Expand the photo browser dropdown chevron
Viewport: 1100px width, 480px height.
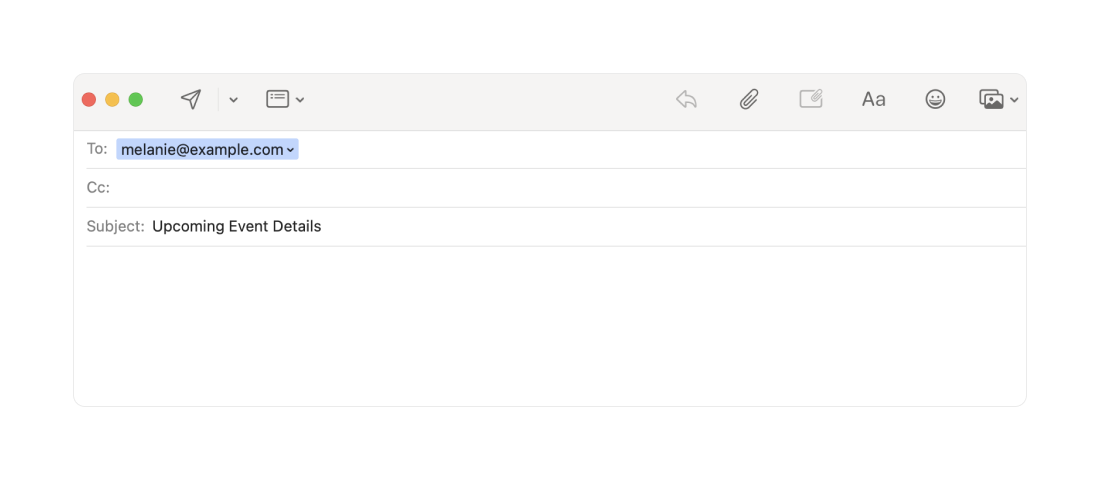(1014, 100)
